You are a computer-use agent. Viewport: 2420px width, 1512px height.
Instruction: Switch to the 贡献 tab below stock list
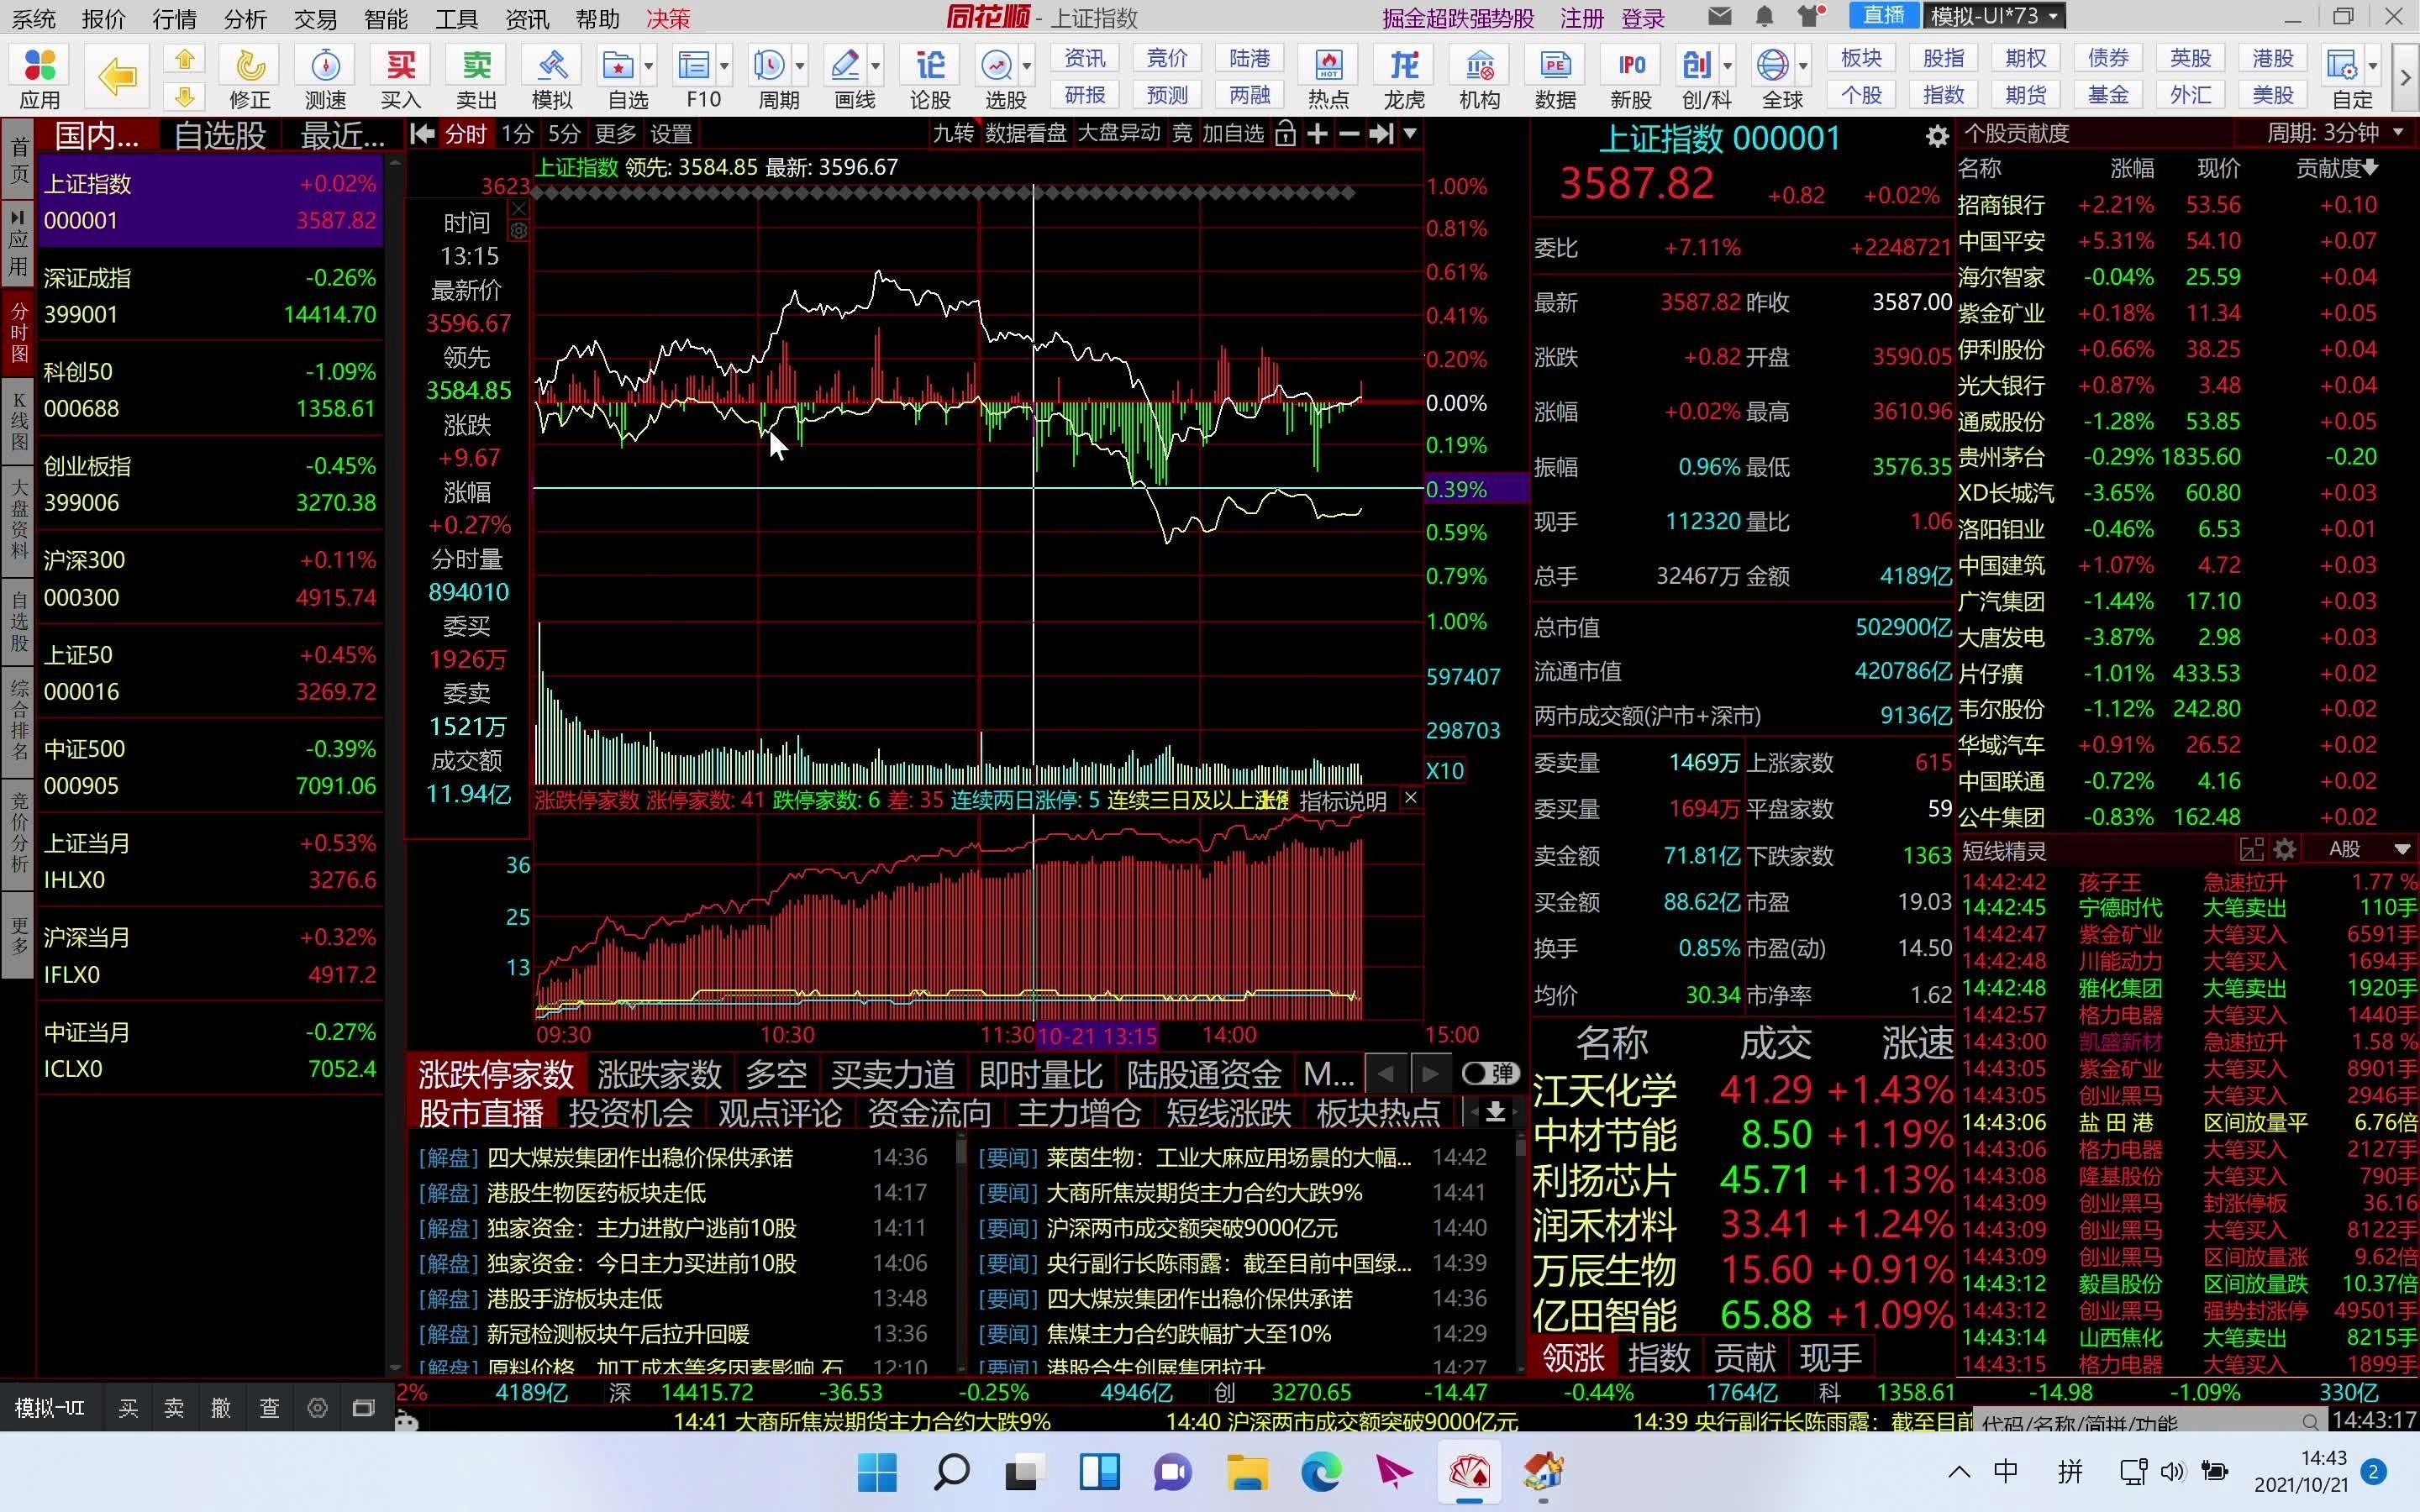point(1745,1357)
